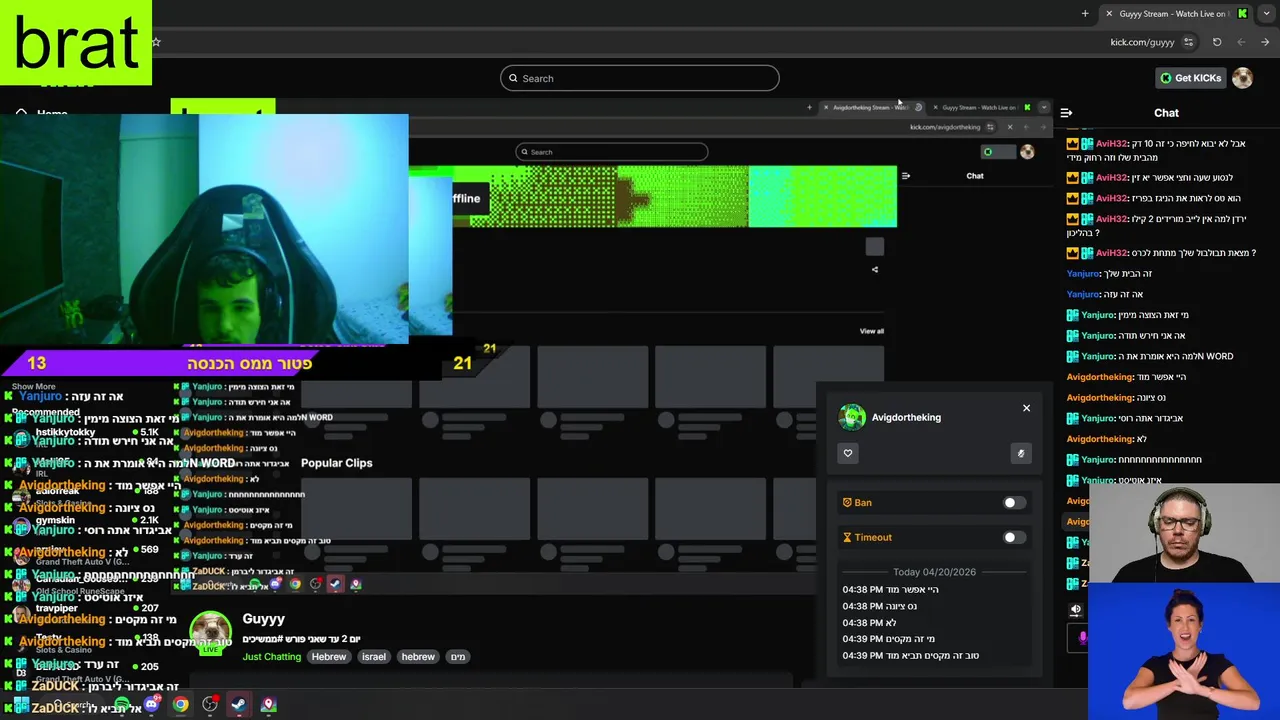Click the Popular Clips heading
Screen dimensions: 1280x720
pos(336,463)
